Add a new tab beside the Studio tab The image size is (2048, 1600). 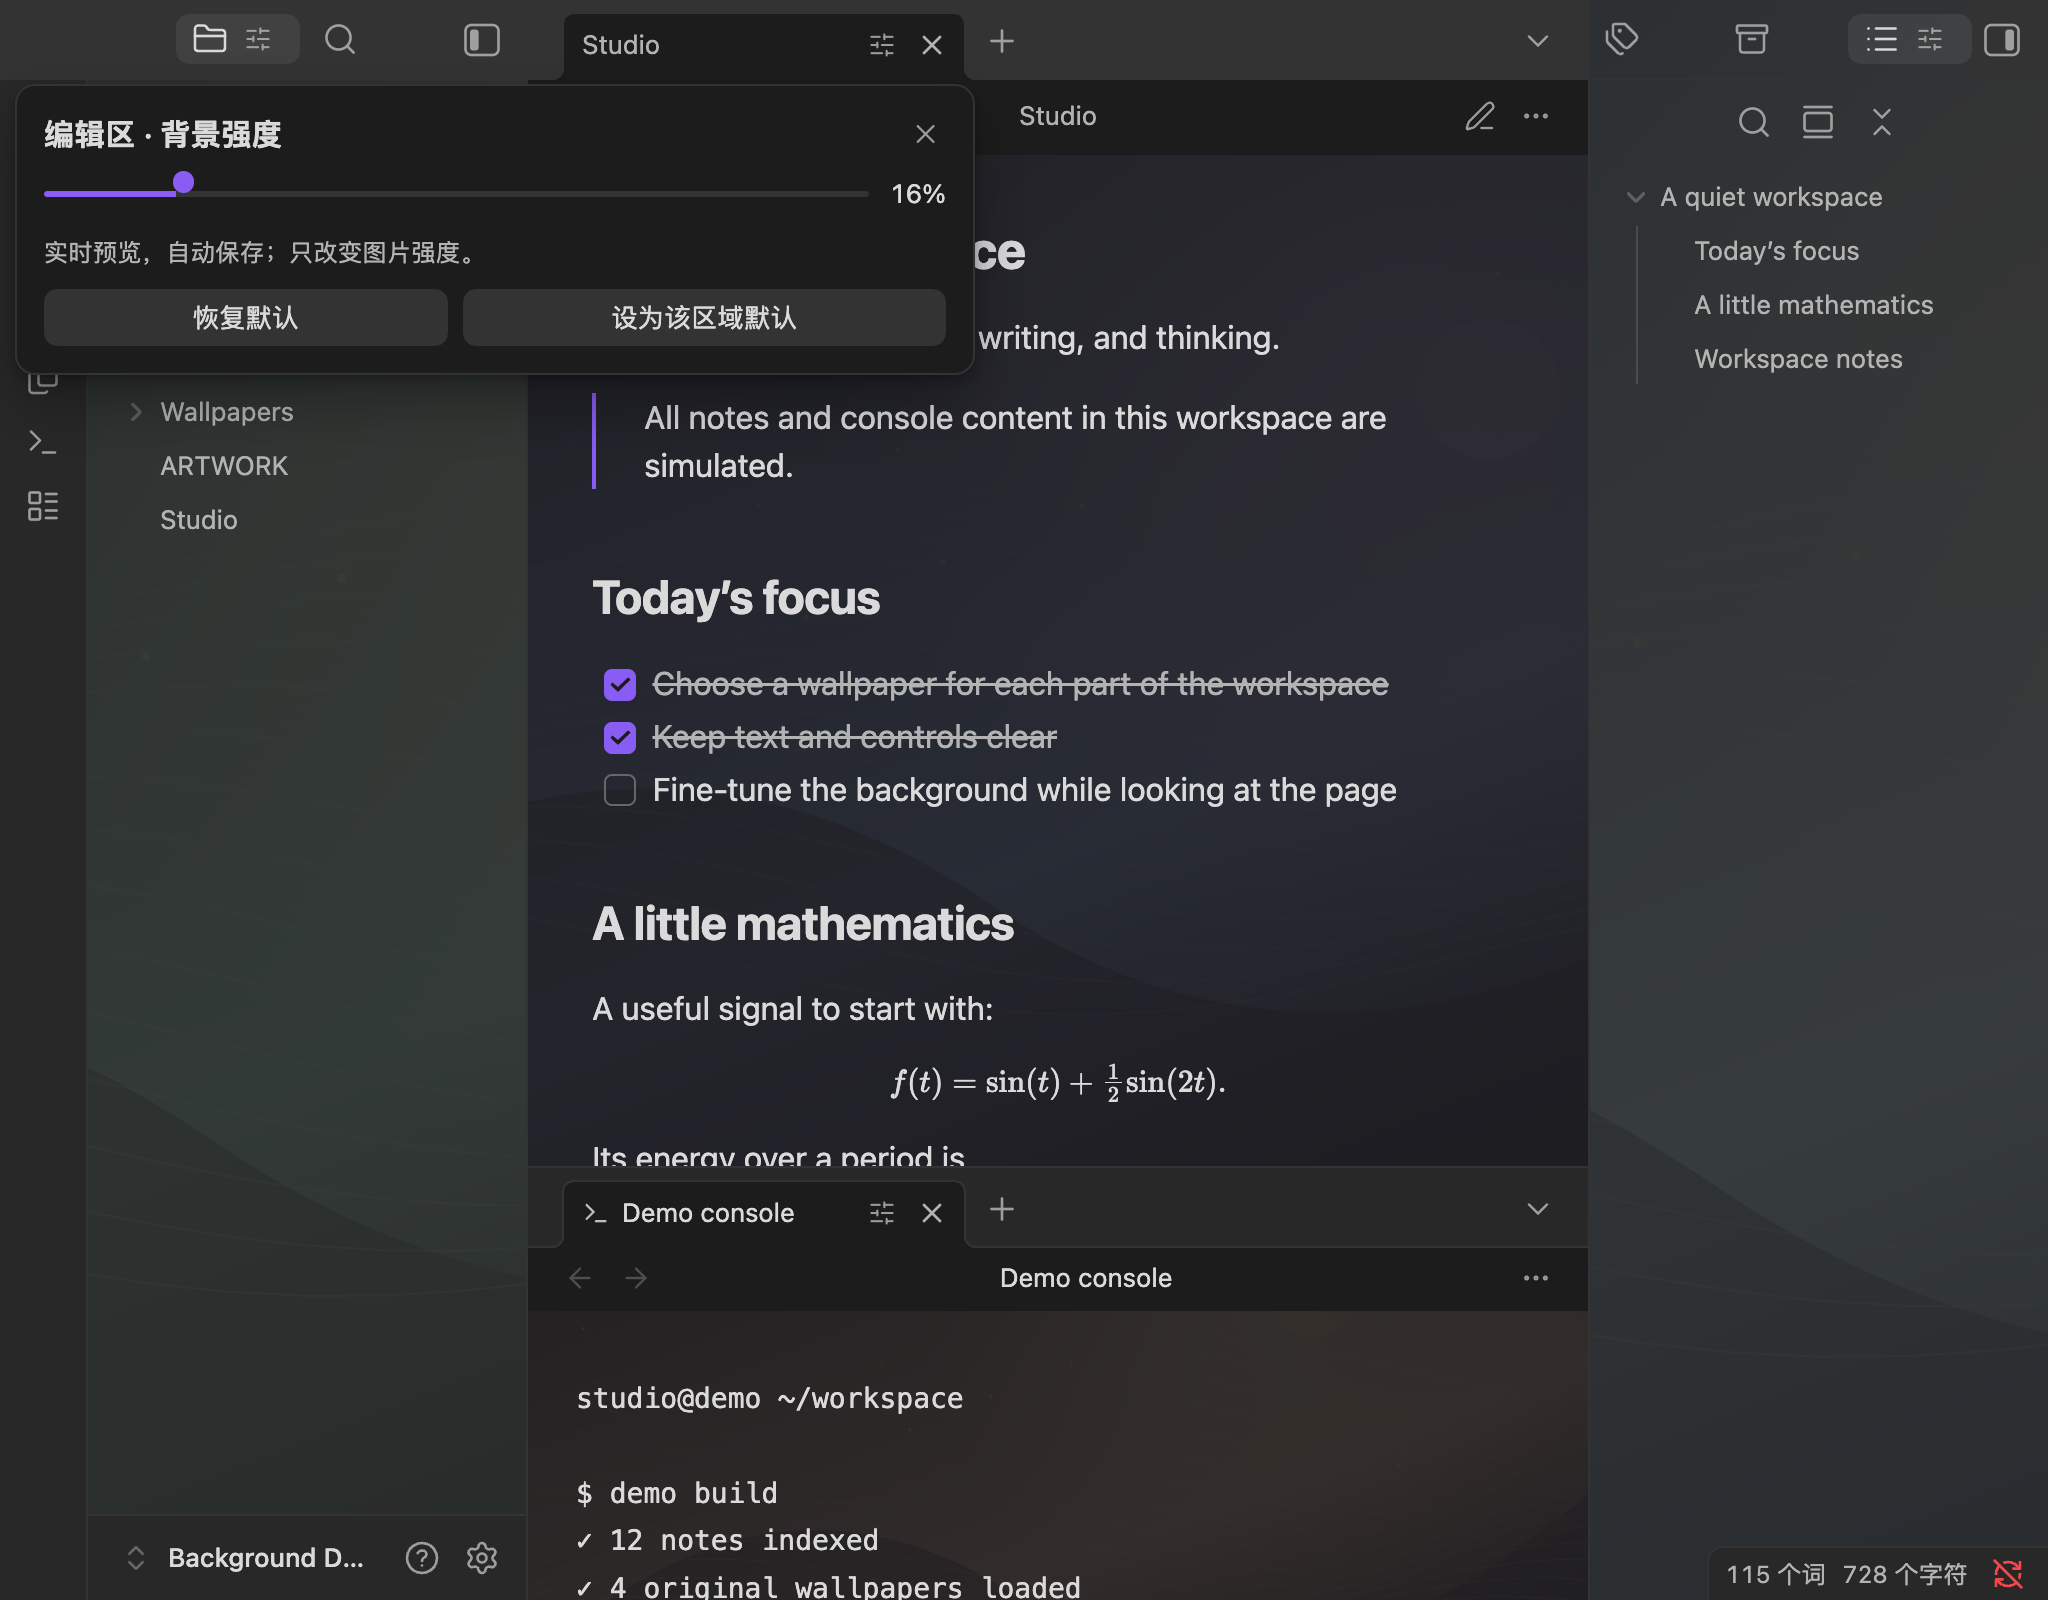pyautogui.click(x=1001, y=41)
